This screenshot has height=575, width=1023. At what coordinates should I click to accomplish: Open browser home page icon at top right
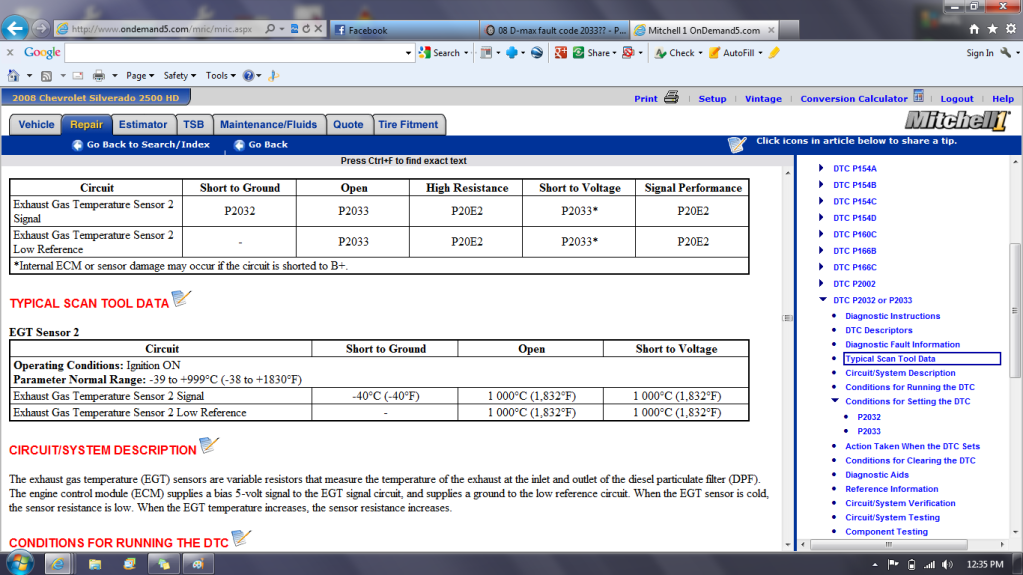(x=974, y=29)
